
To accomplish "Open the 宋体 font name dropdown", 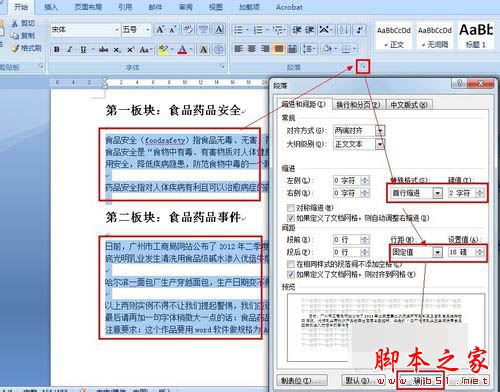I will [117, 30].
